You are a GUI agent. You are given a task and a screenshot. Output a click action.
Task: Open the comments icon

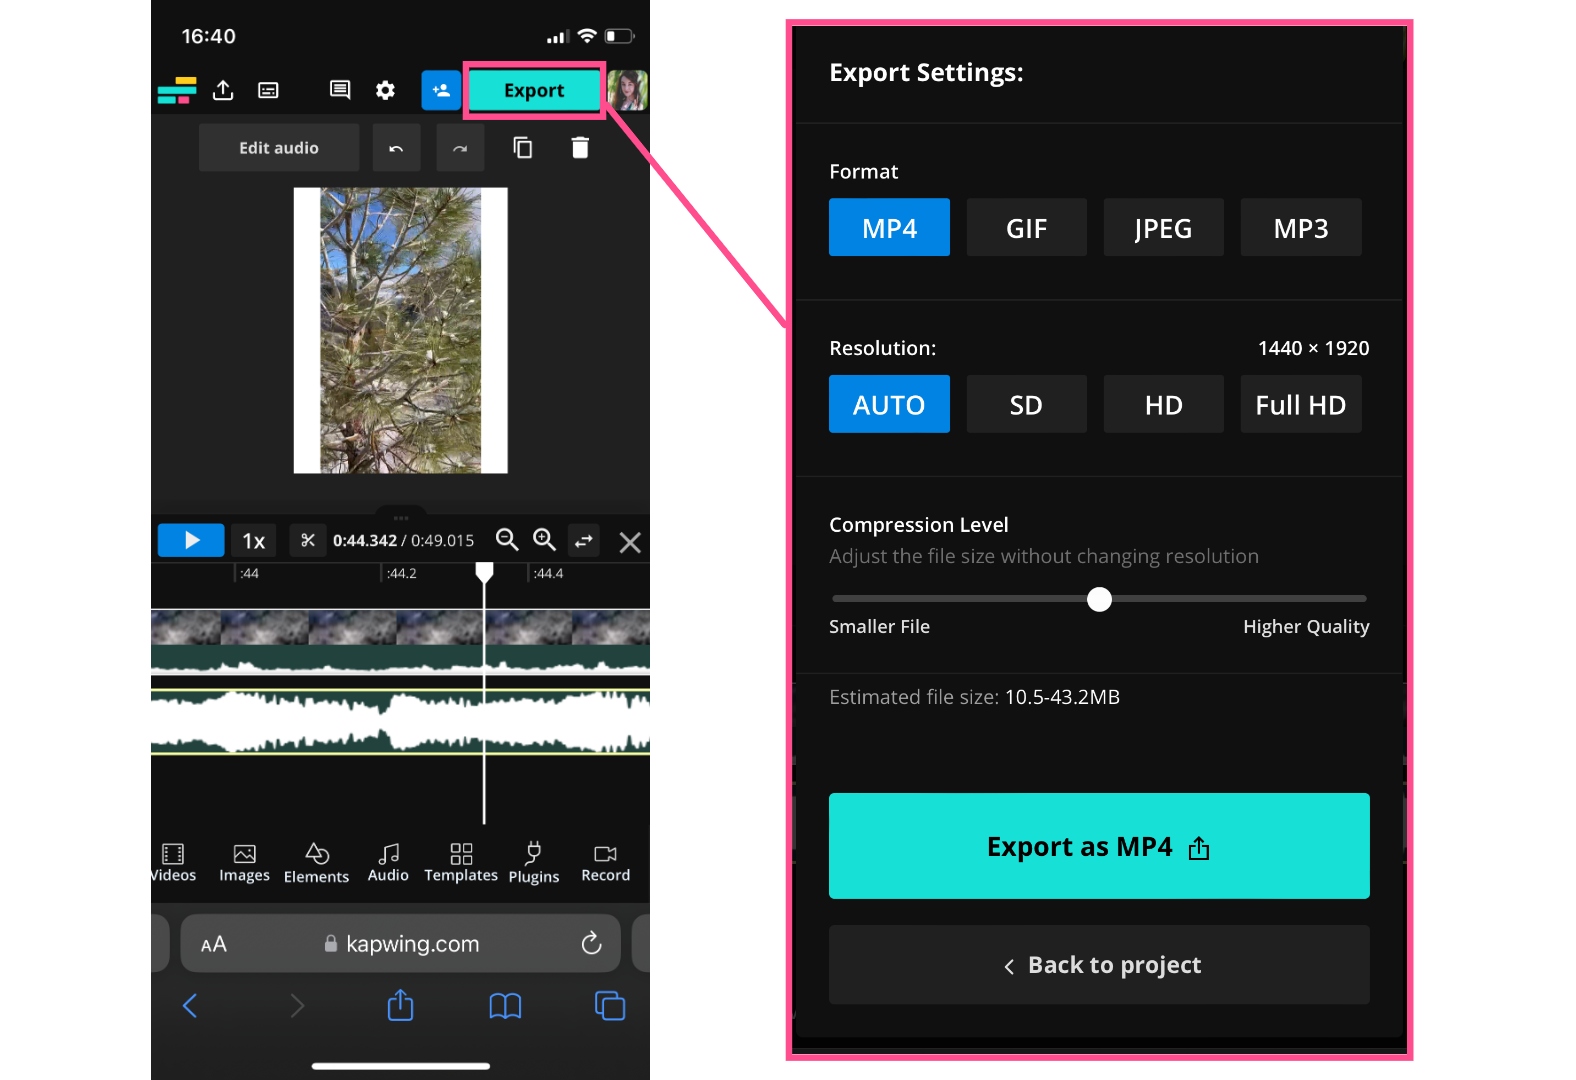340,91
